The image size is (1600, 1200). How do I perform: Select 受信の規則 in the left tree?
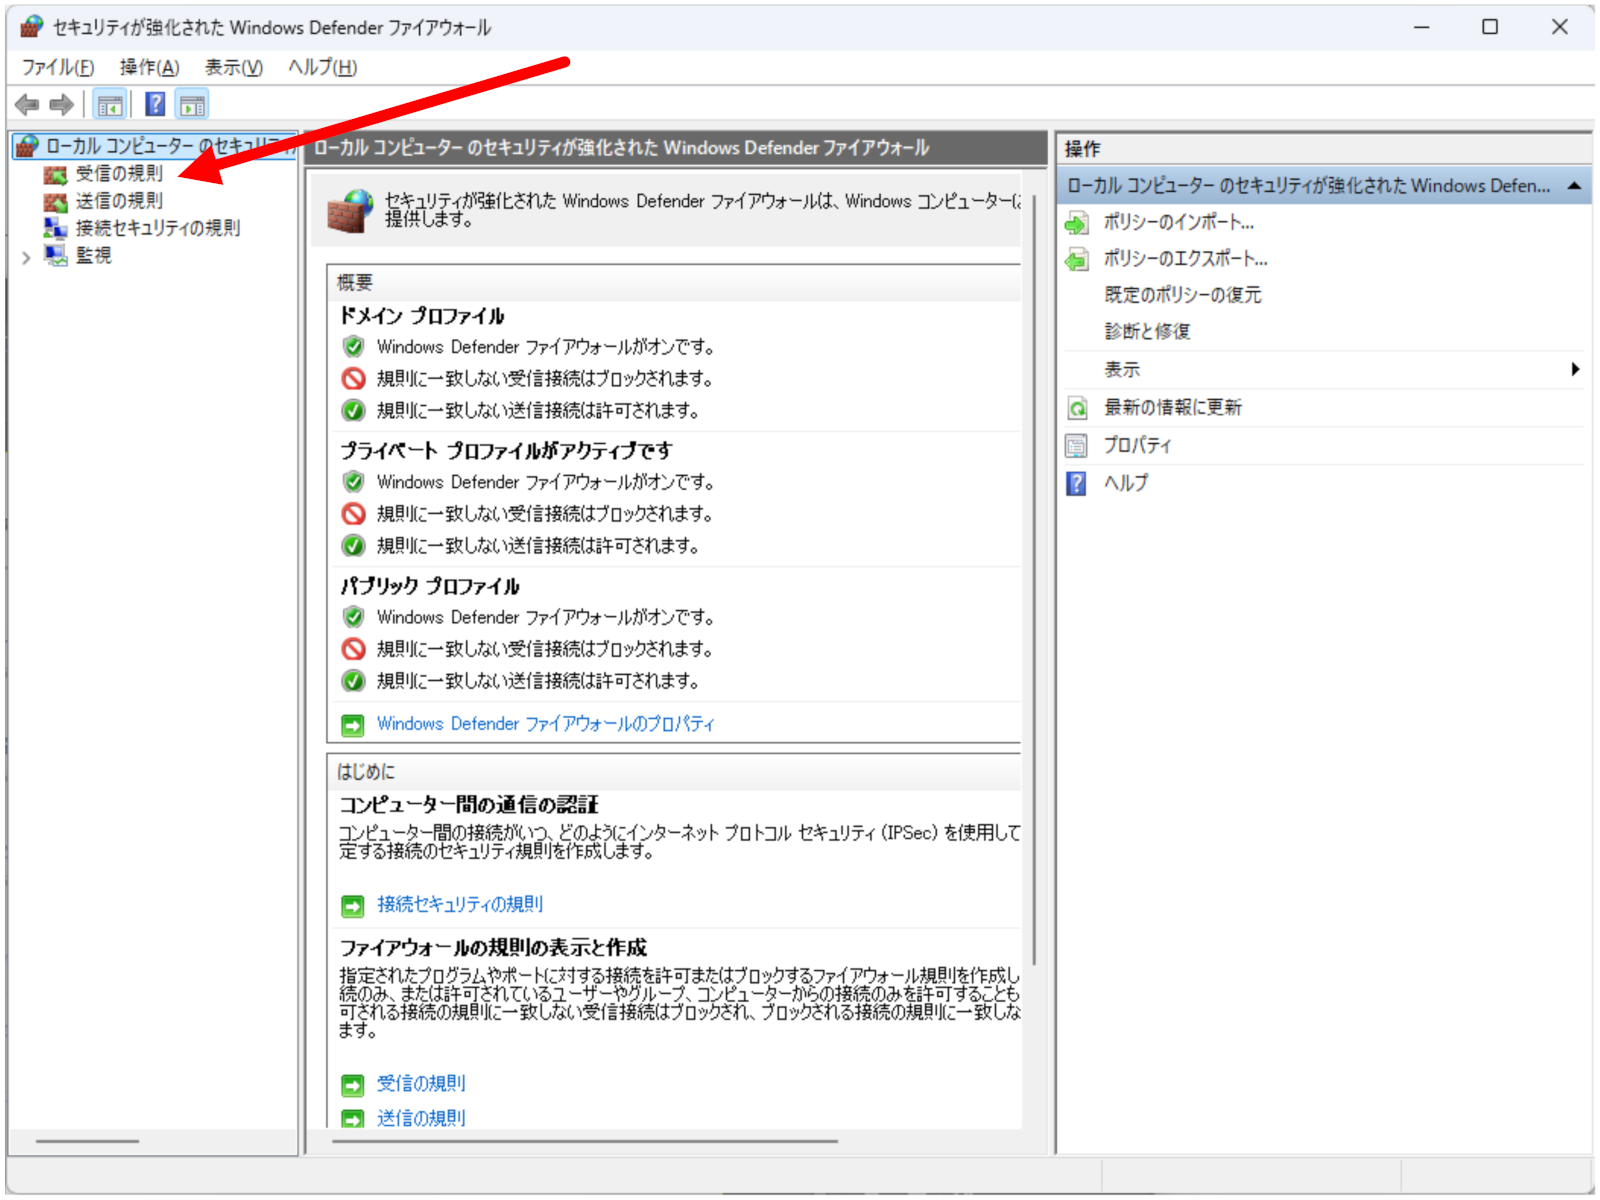(x=118, y=174)
